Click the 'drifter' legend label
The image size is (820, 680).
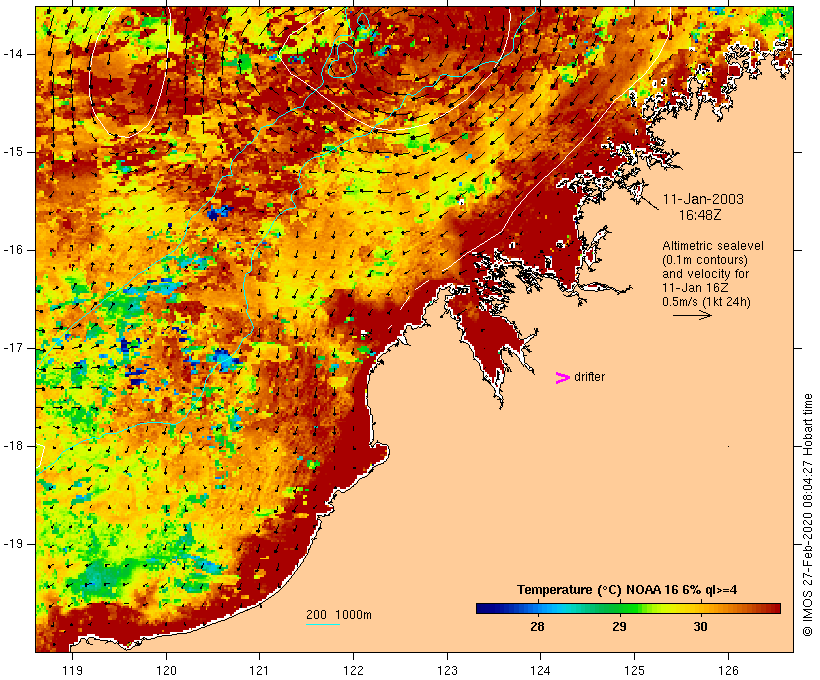coord(589,377)
